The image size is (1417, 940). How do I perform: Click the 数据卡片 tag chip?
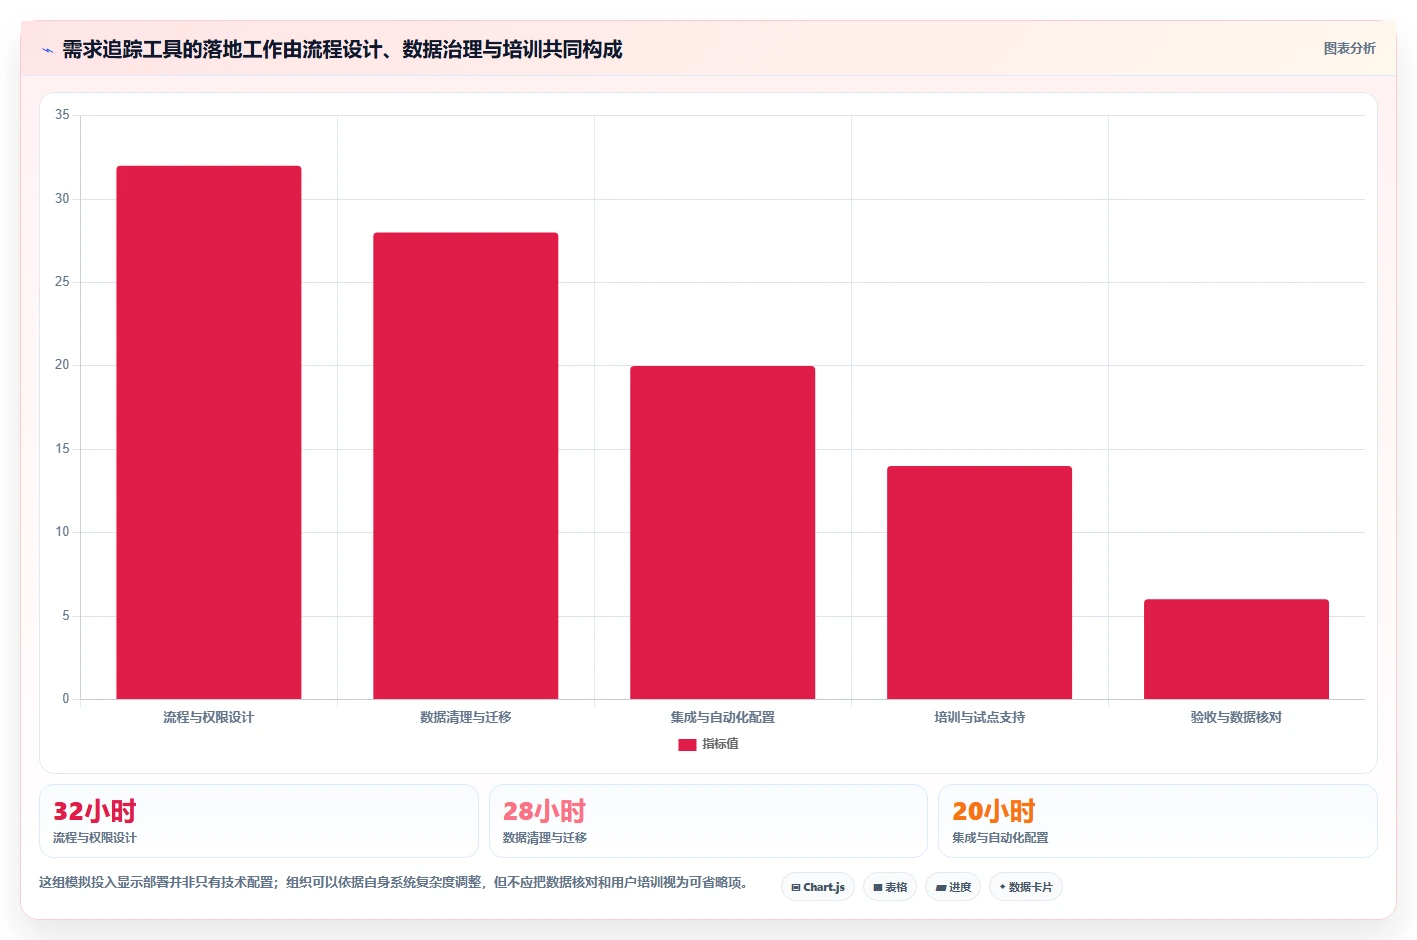[x=1026, y=887]
